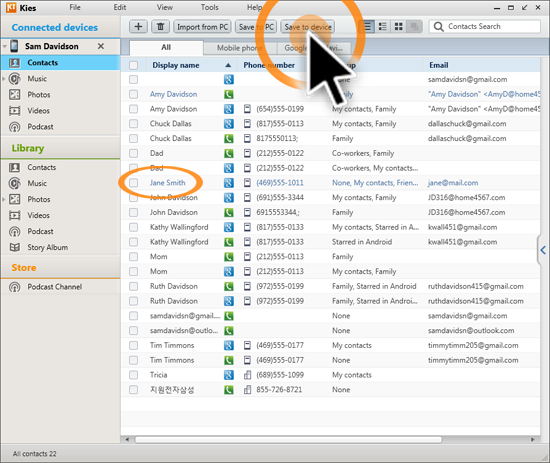Click the contacts search magnifier icon
The width and height of the screenshot is (550, 463).
click(438, 27)
